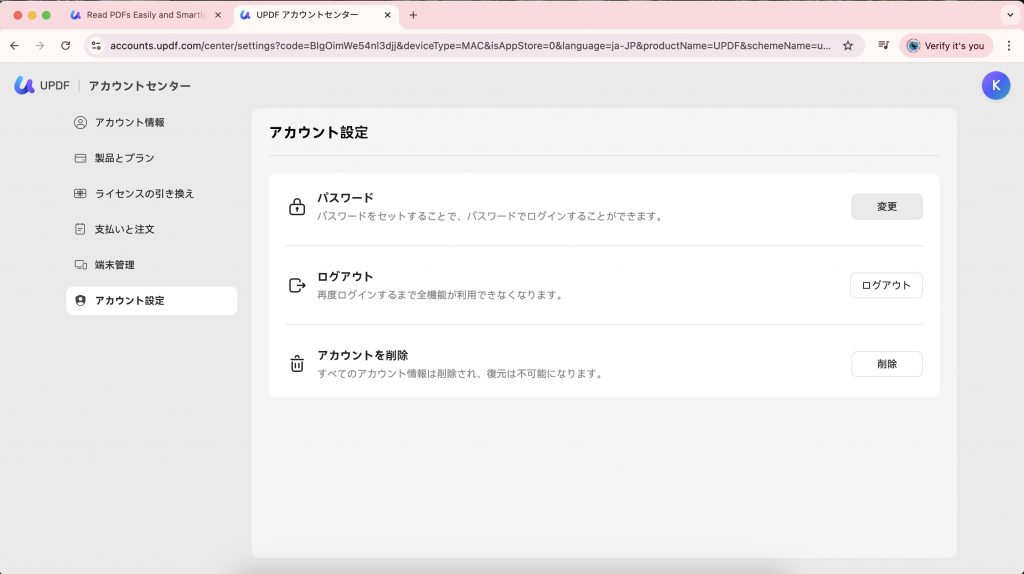Open the K profile avatar
This screenshot has width=1024, height=574.
click(x=995, y=86)
